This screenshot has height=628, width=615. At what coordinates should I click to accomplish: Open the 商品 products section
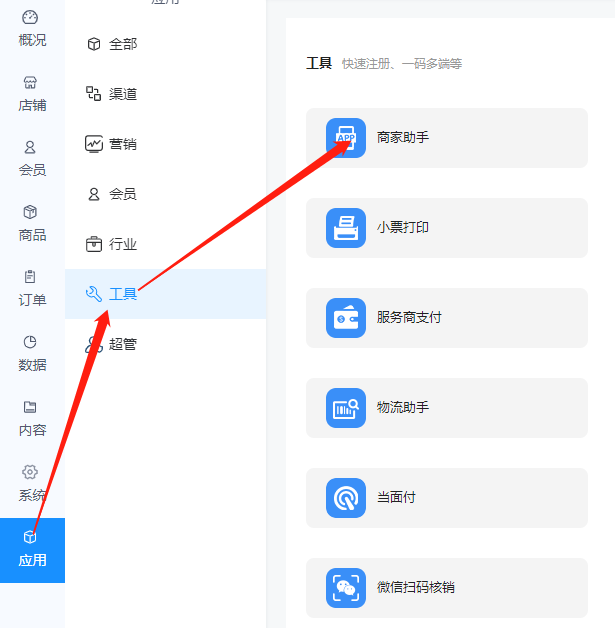pyautogui.click(x=32, y=224)
